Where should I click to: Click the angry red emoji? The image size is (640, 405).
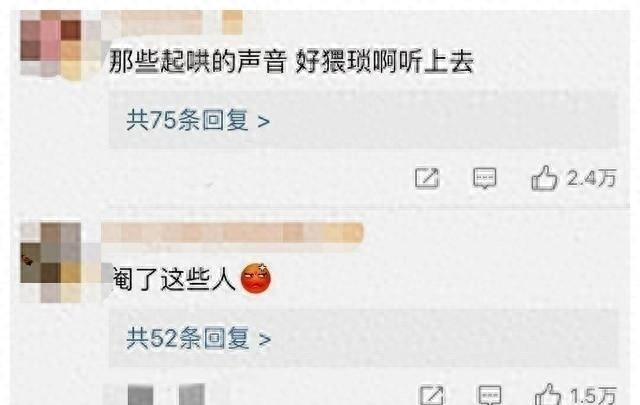coord(256,278)
